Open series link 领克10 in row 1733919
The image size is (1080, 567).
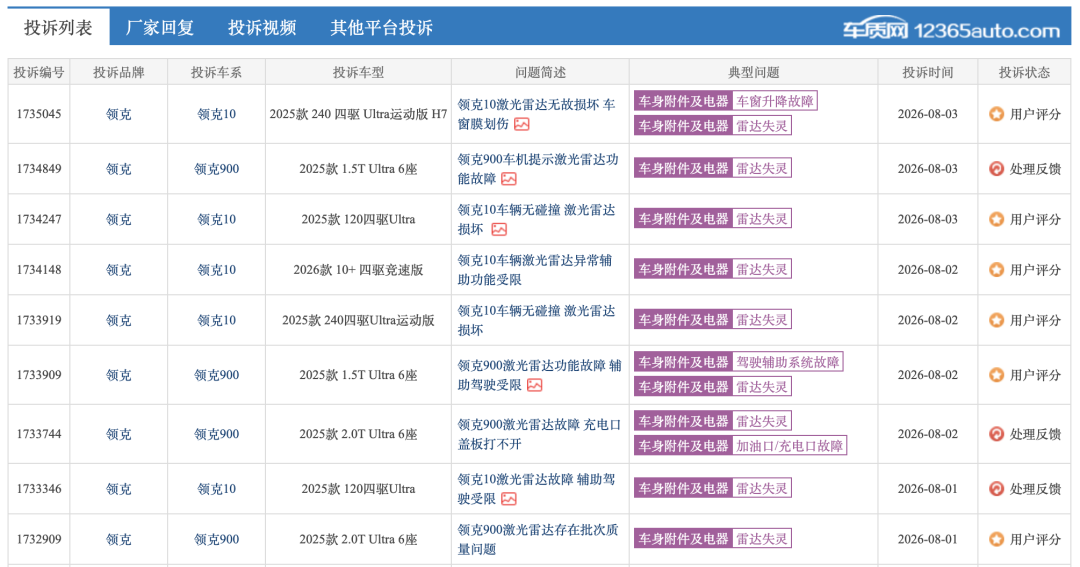[216, 320]
